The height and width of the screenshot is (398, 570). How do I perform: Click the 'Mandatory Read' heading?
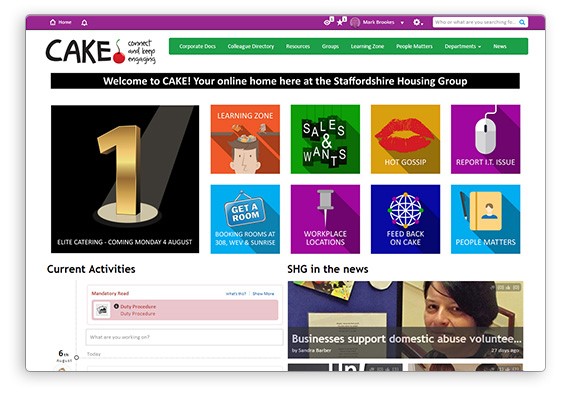pyautogui.click(x=110, y=293)
